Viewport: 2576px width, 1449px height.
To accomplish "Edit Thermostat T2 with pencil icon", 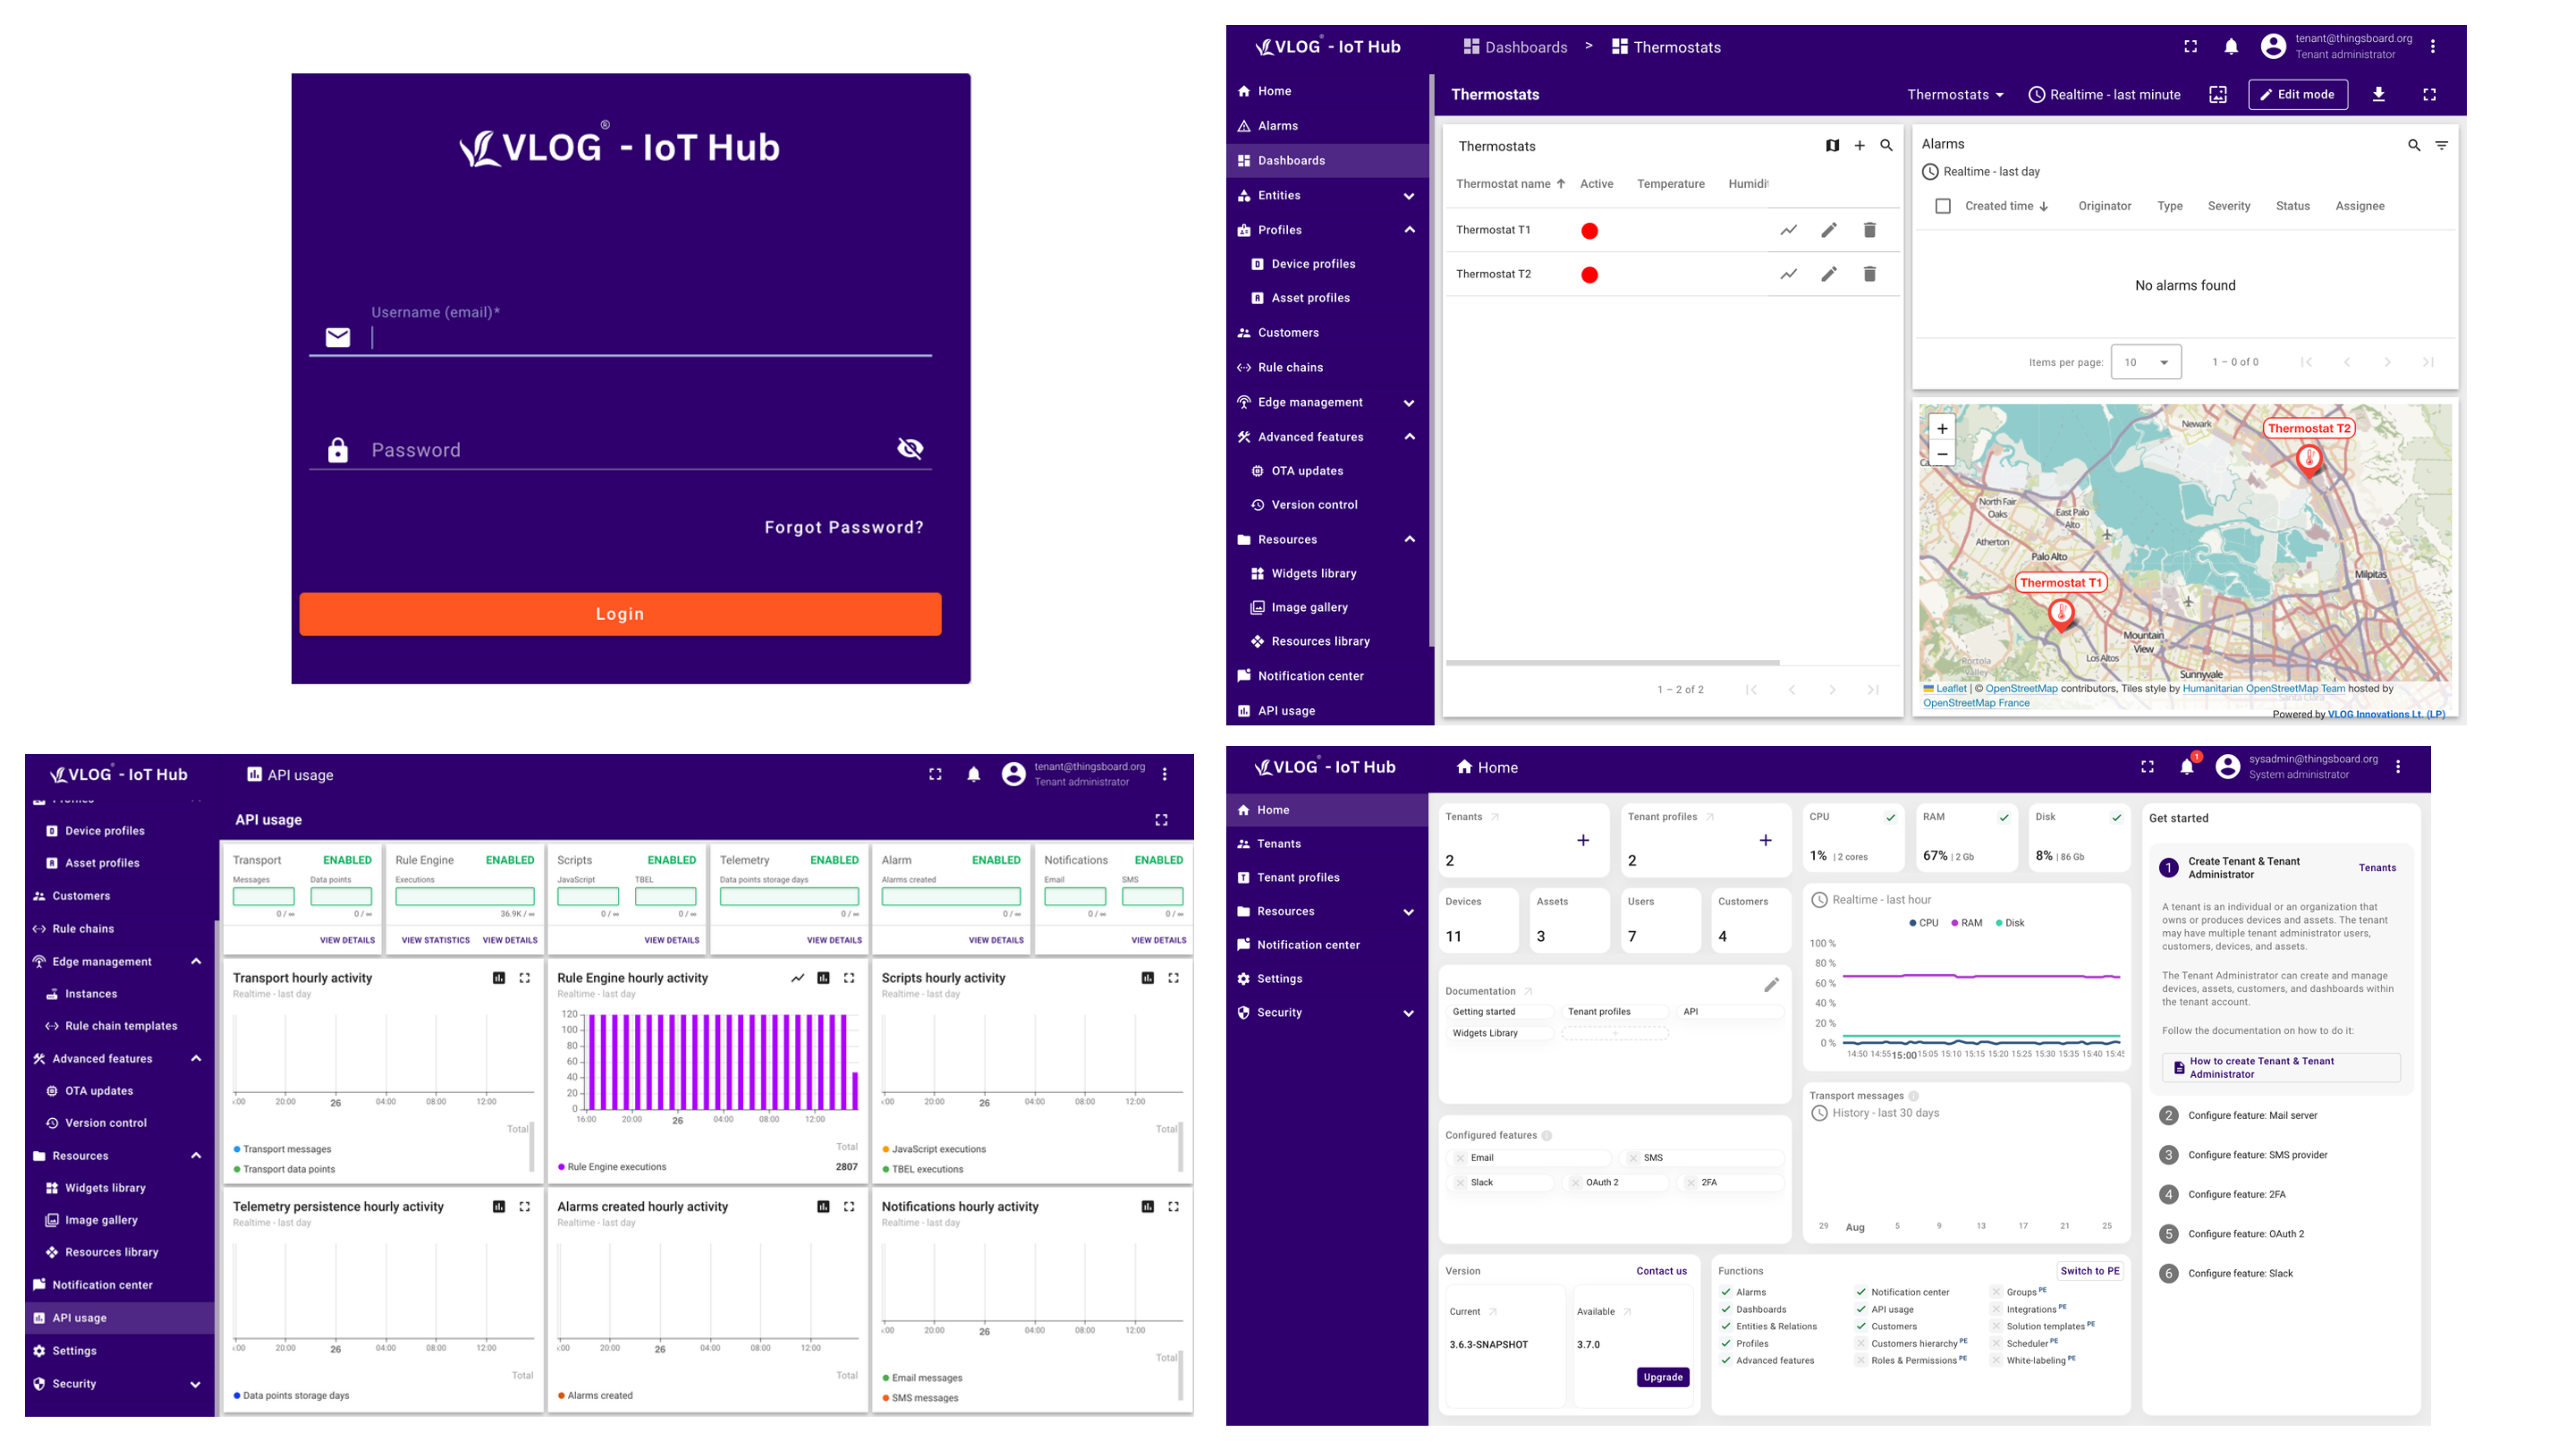I will [x=1828, y=274].
